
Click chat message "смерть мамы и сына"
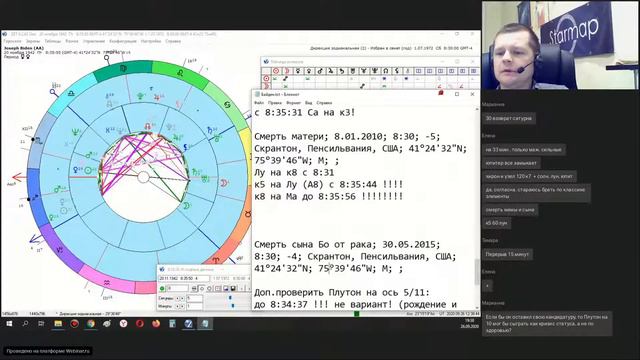coord(510,210)
